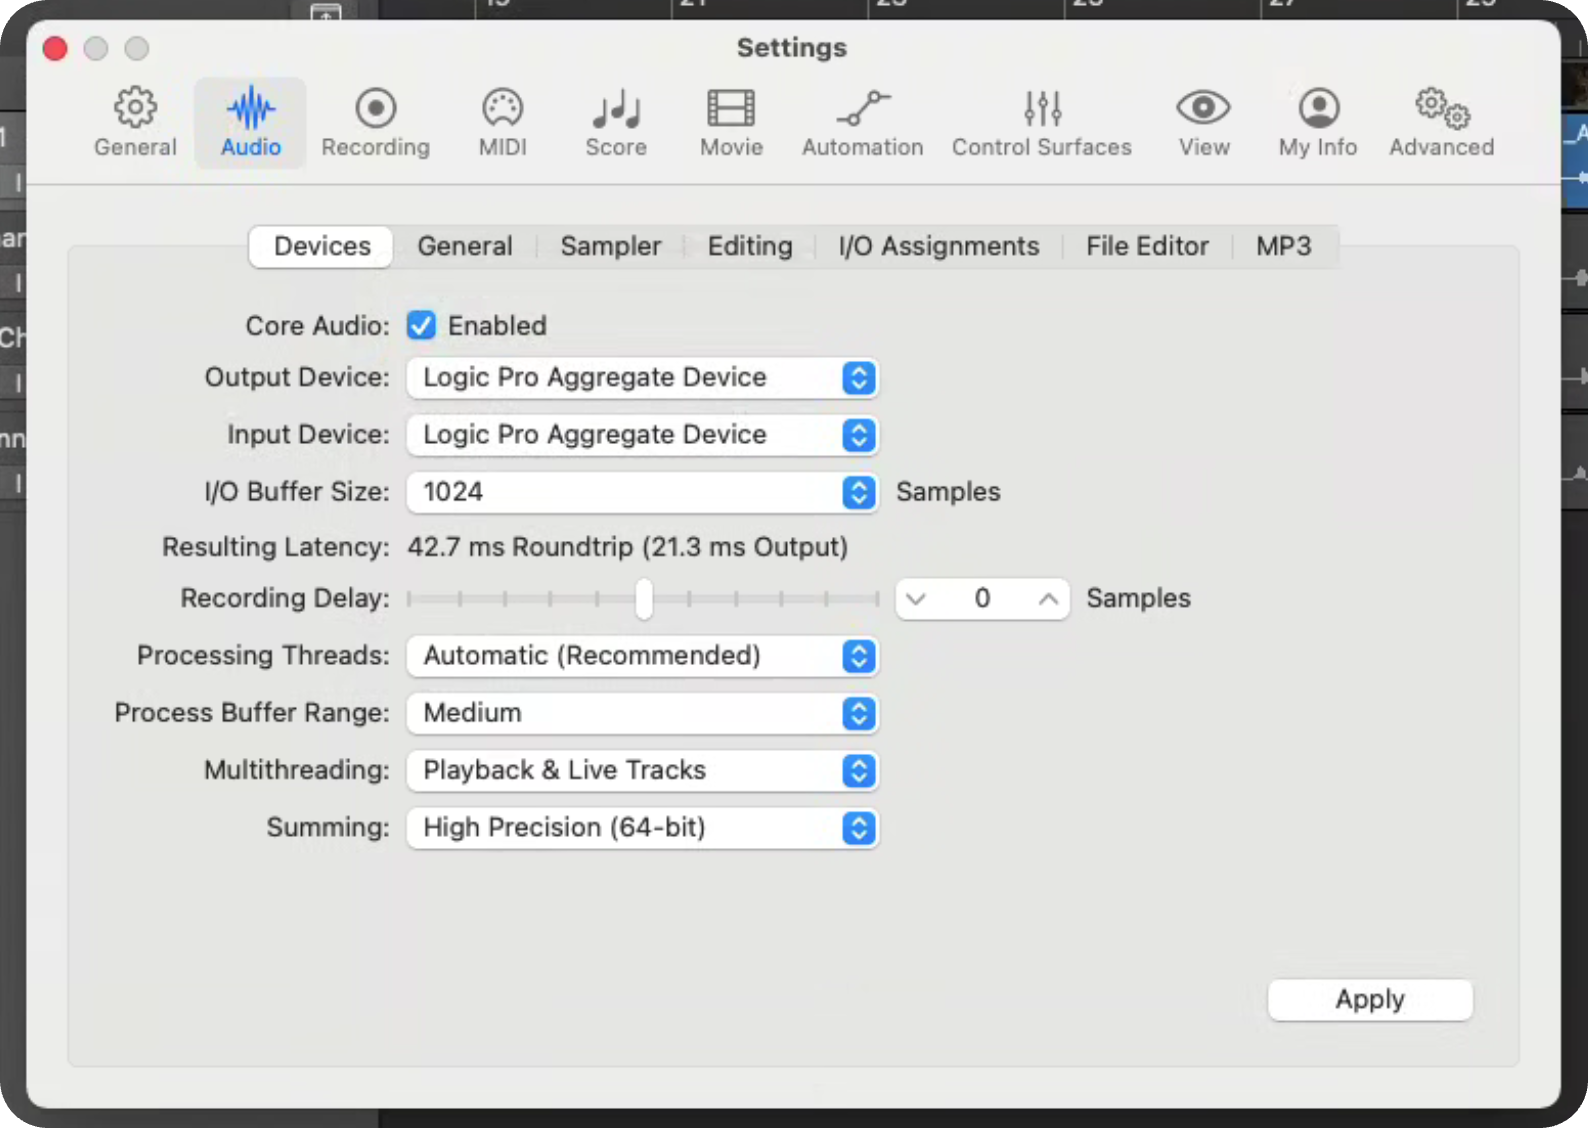Click the Recording Delay value field
This screenshot has width=1588, height=1128.
(982, 599)
